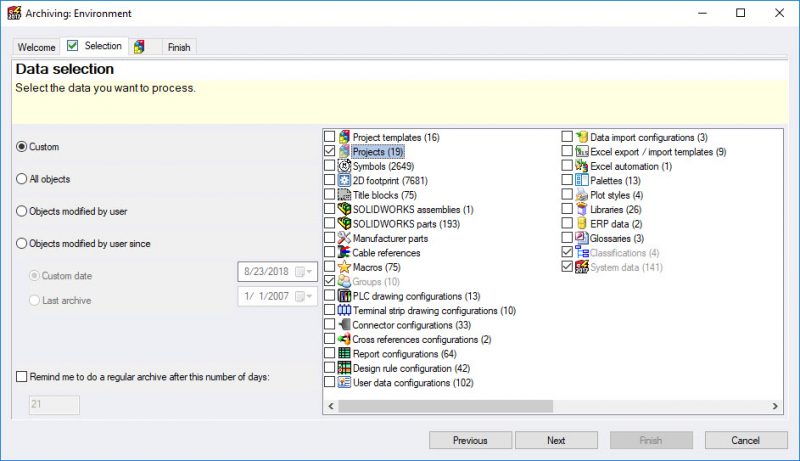Select Objects modified by user since
800x461 pixels.
coord(21,243)
